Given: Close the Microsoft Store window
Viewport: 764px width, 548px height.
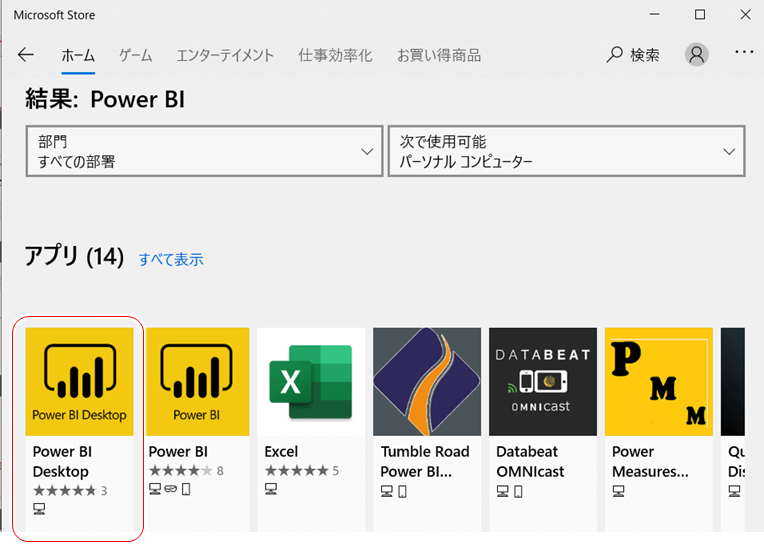Looking at the screenshot, I should pos(745,15).
